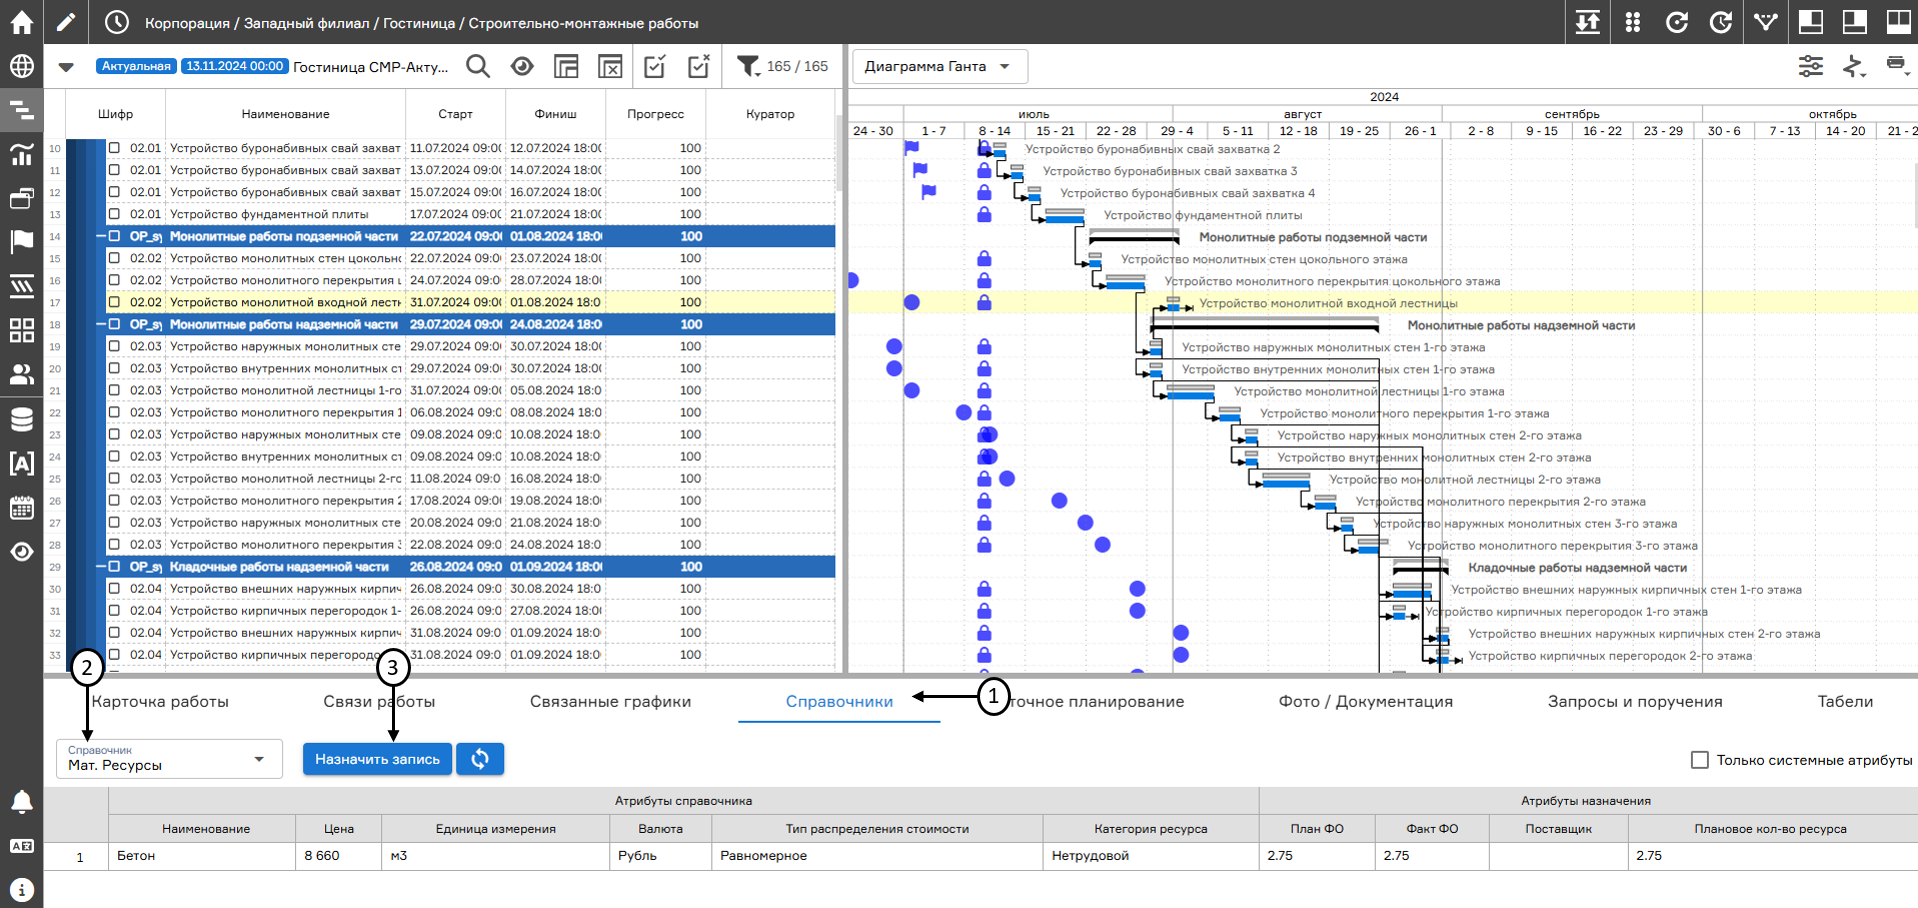1918x908 pixels.
Task: Open the pencil edit mode icon
Action: 66,22
